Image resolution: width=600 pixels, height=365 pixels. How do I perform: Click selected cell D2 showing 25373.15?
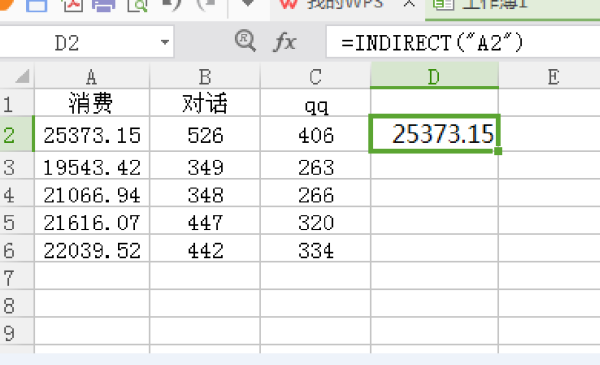pyautogui.click(x=434, y=134)
